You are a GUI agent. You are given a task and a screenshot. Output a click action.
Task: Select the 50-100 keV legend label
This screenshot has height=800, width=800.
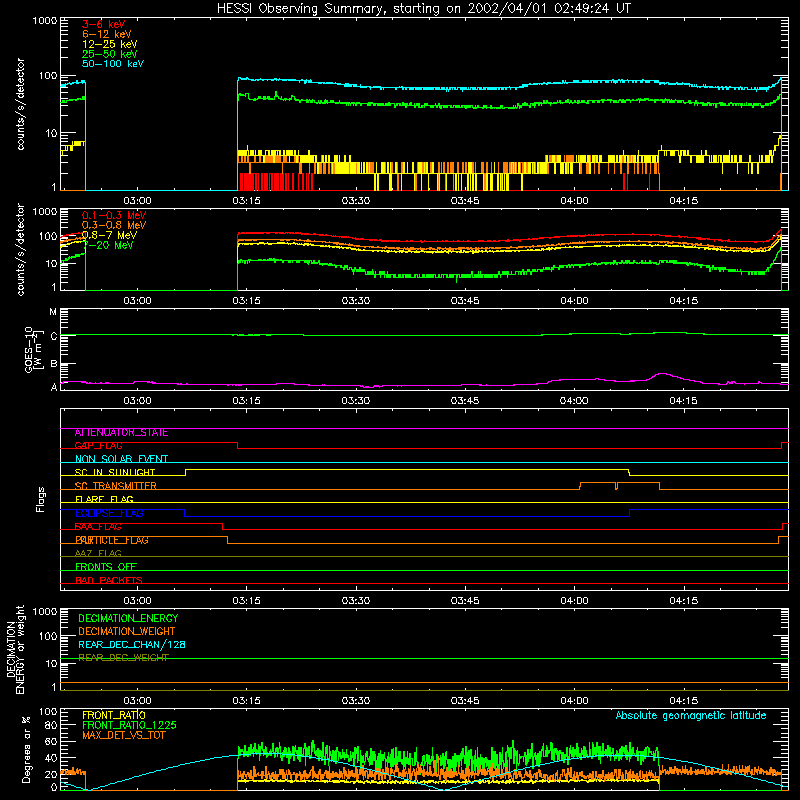pyautogui.click(x=113, y=64)
